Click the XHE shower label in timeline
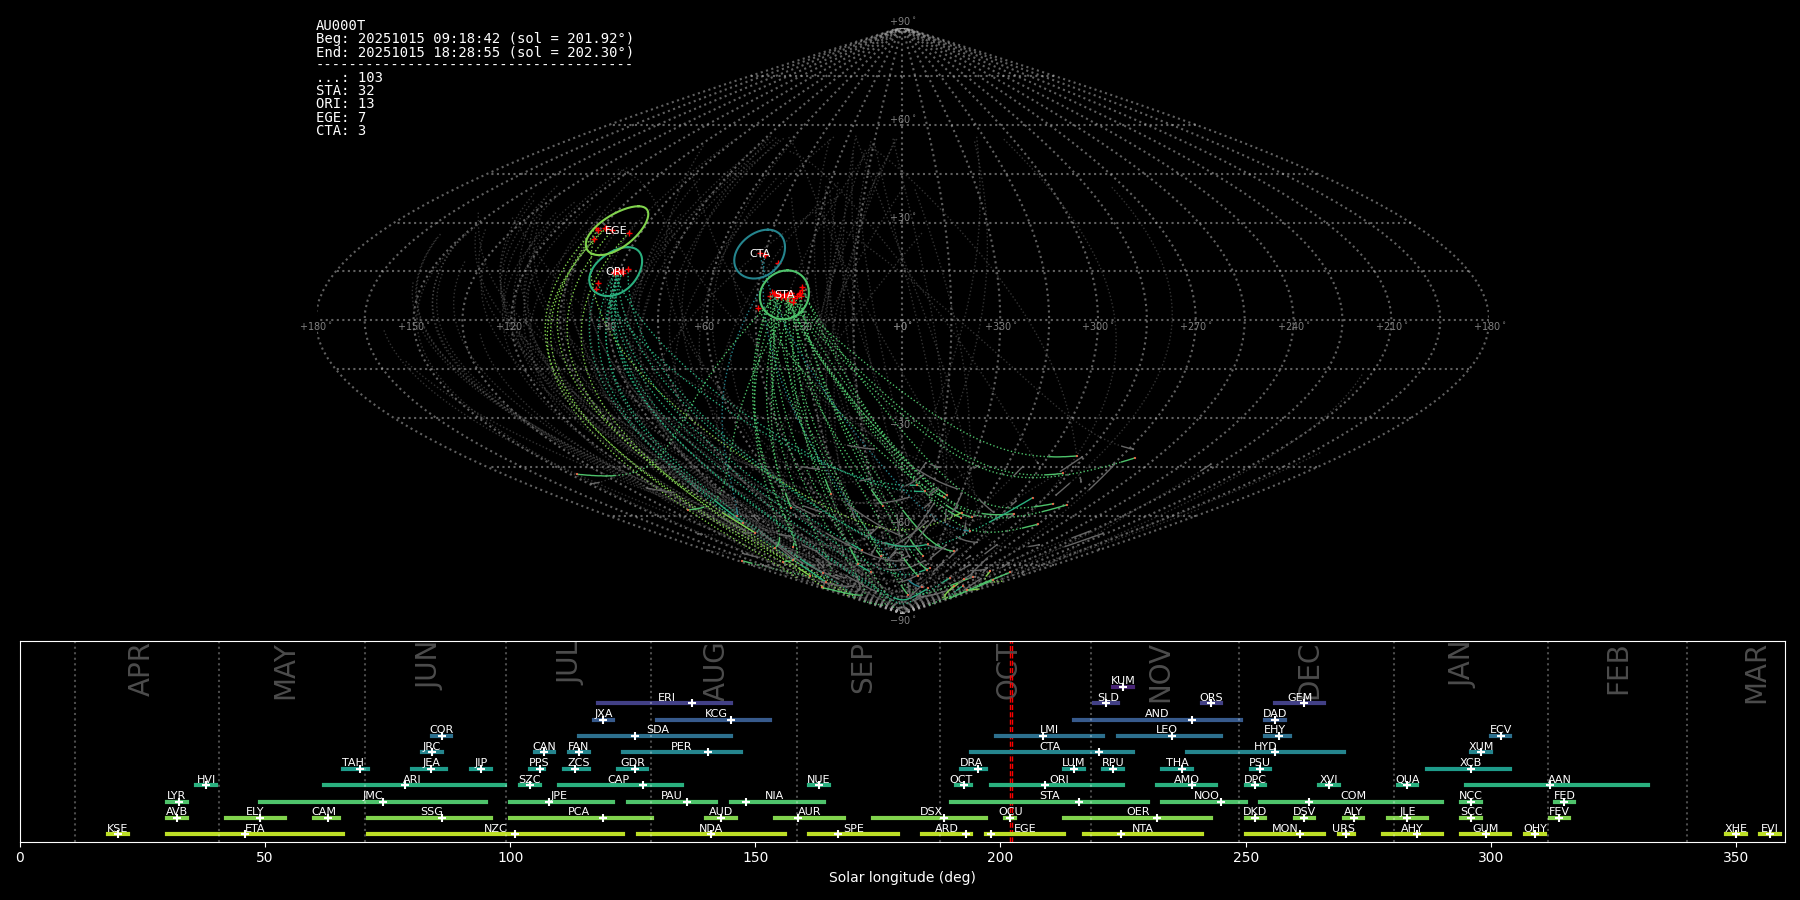Screen dimensions: 1800x900 tap(1736, 829)
